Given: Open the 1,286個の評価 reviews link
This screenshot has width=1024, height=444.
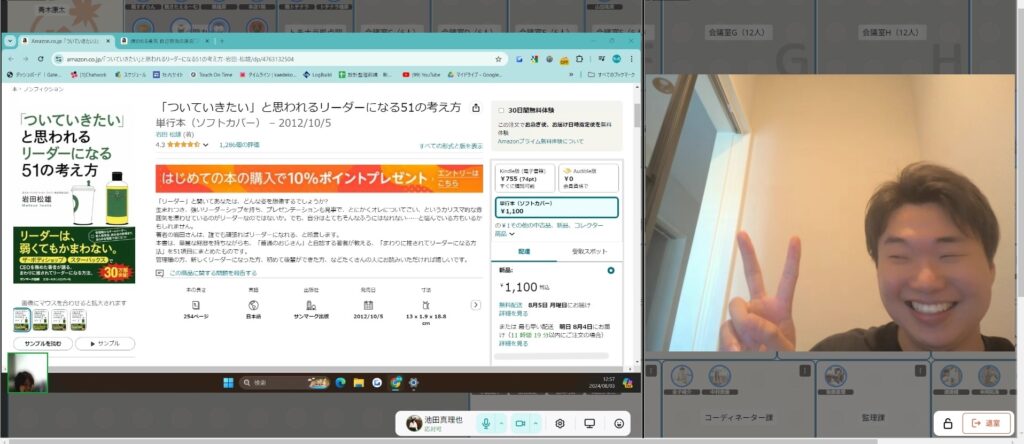Looking at the screenshot, I should tap(239, 145).
